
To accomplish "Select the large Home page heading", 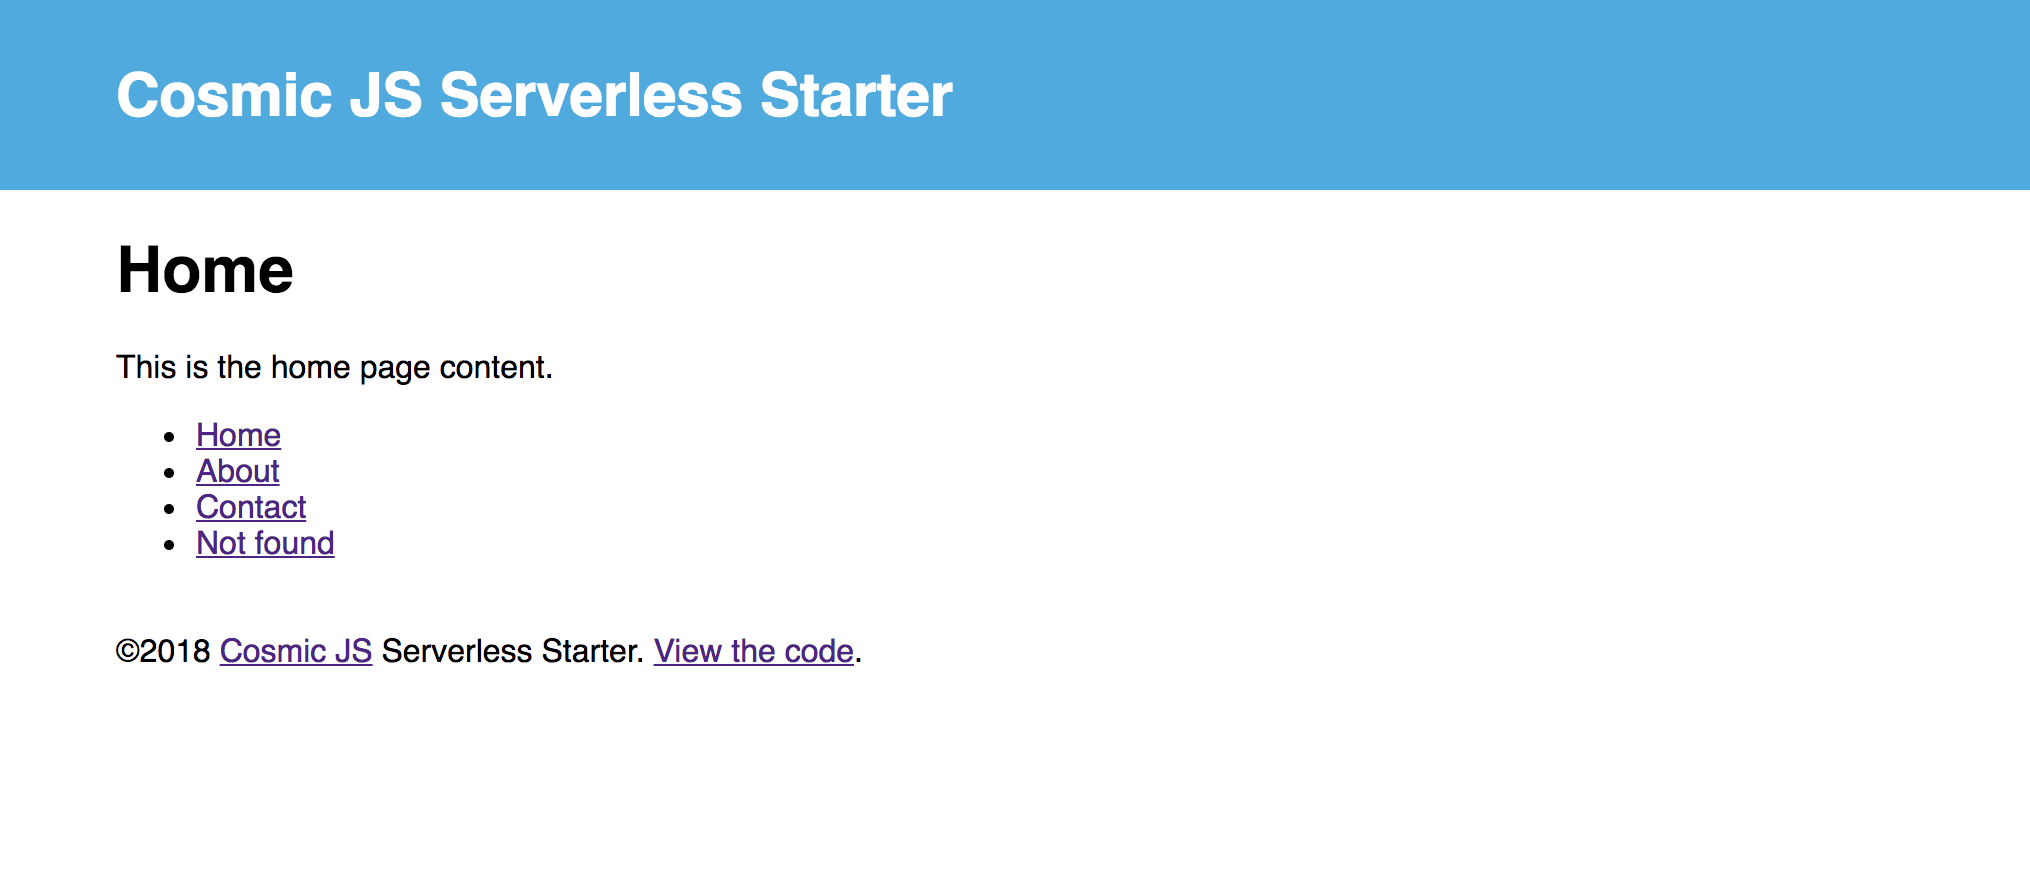I will pos(205,270).
